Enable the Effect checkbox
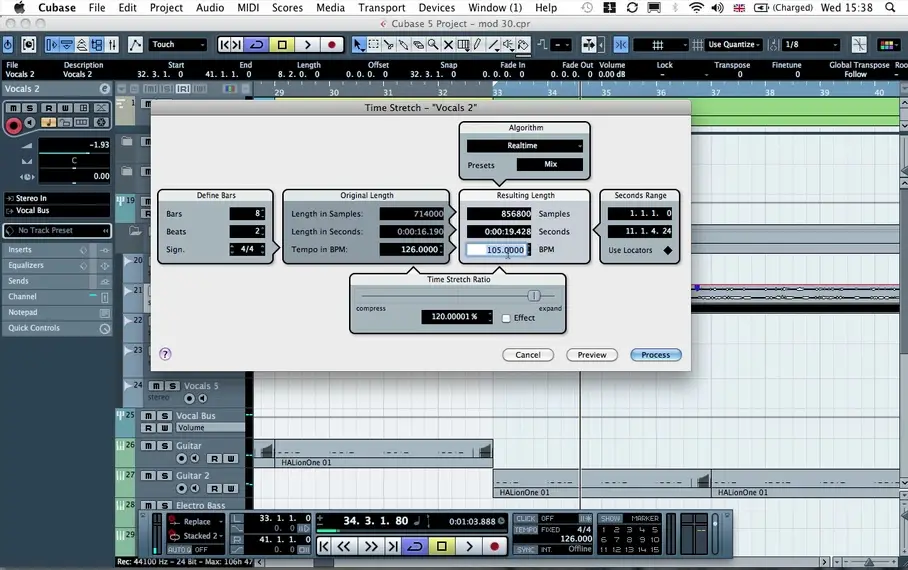This screenshot has height=570, width=908. pyautogui.click(x=506, y=318)
